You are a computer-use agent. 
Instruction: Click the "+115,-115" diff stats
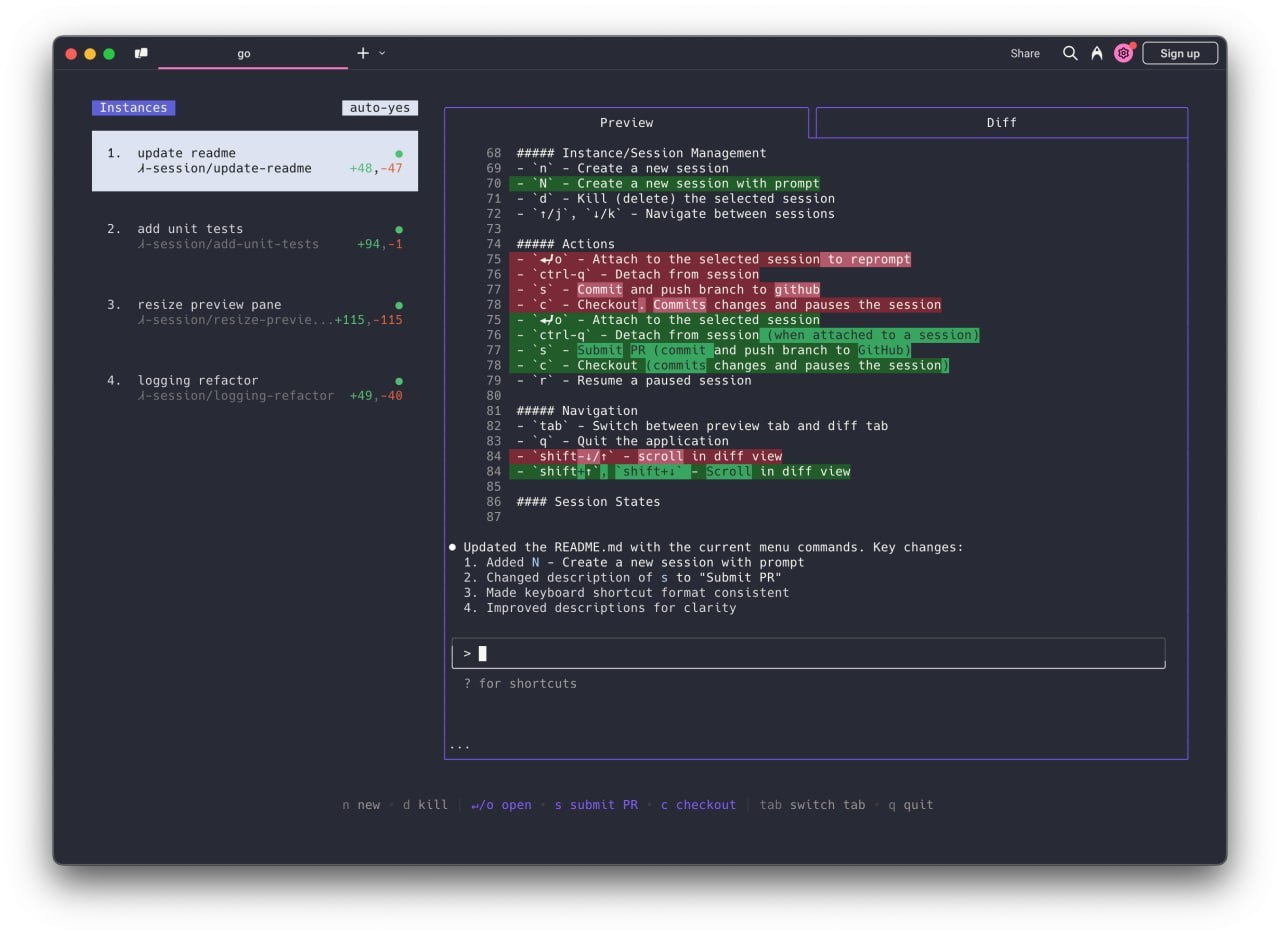tap(369, 320)
